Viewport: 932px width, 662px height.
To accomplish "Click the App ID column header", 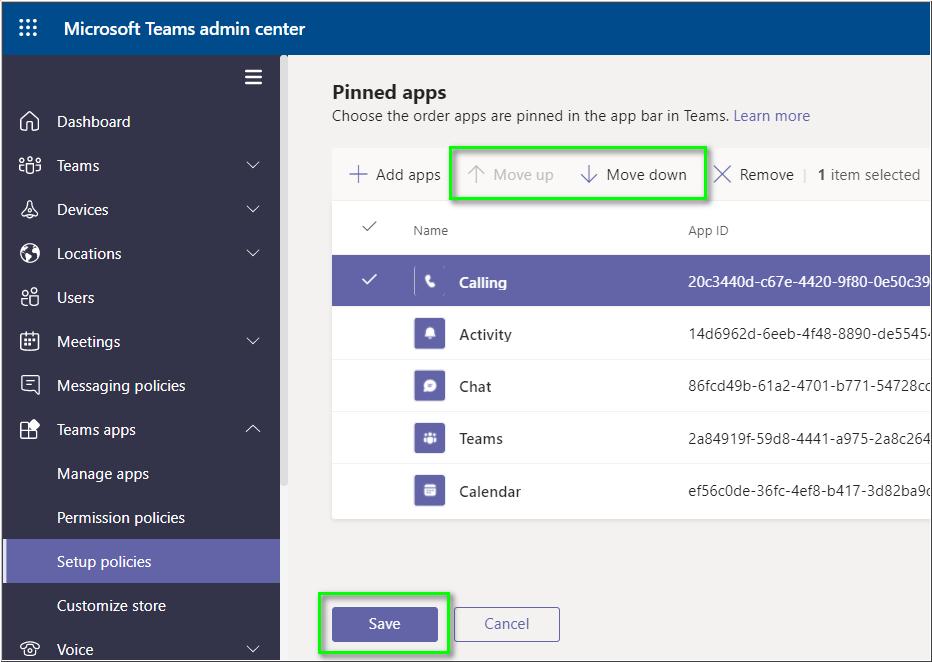I will 708,231.
